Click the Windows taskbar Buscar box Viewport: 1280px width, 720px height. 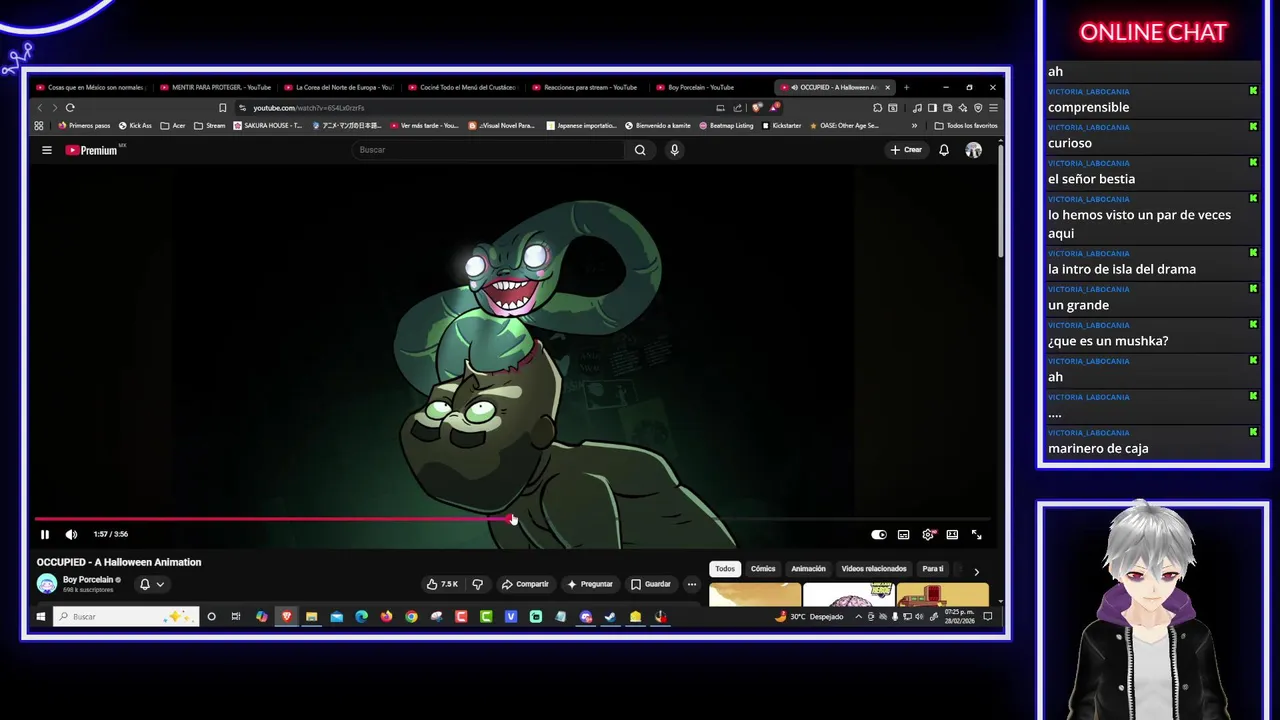(x=126, y=616)
